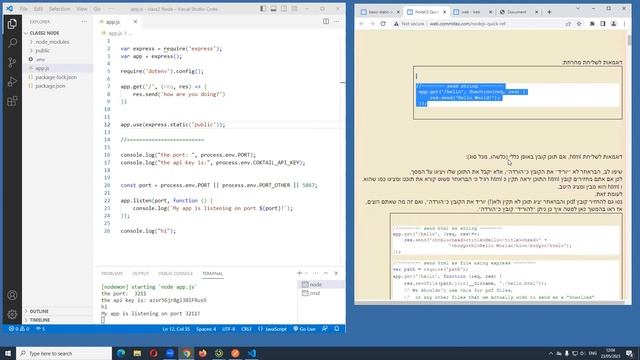
Task: Open the new terminal launch profile dropdown
Action: (306, 273)
